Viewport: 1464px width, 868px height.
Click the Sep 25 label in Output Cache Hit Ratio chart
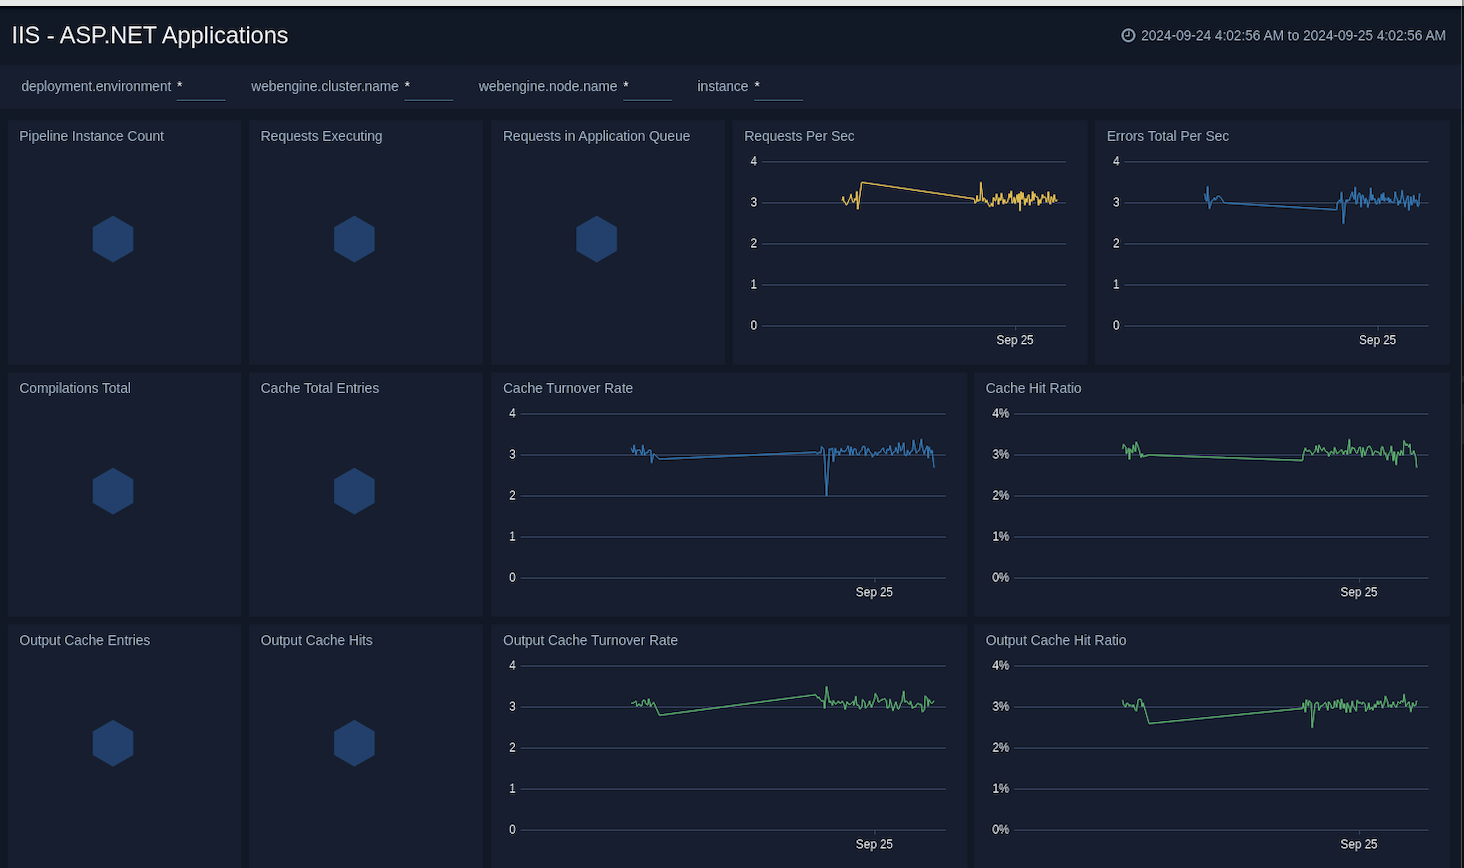[x=1359, y=844]
